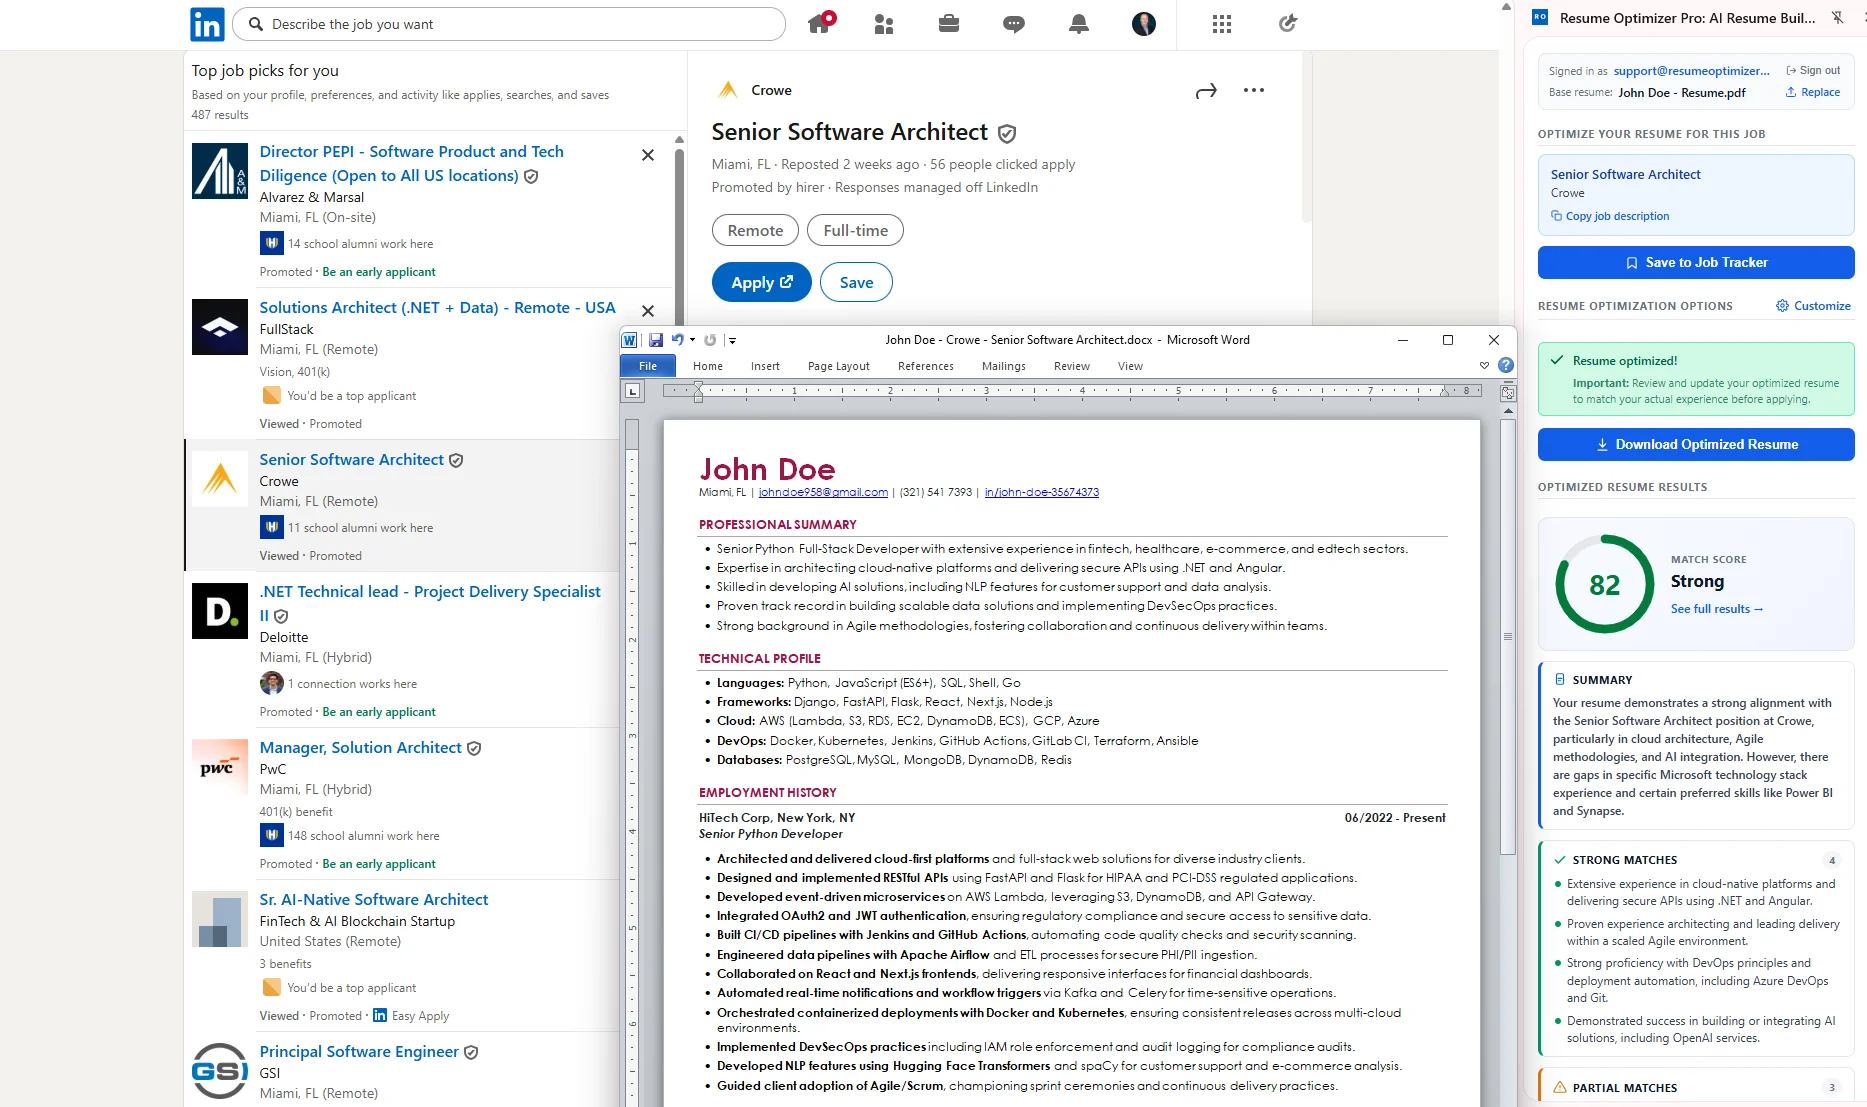Click Download Optimized Resume button

(x=1696, y=444)
